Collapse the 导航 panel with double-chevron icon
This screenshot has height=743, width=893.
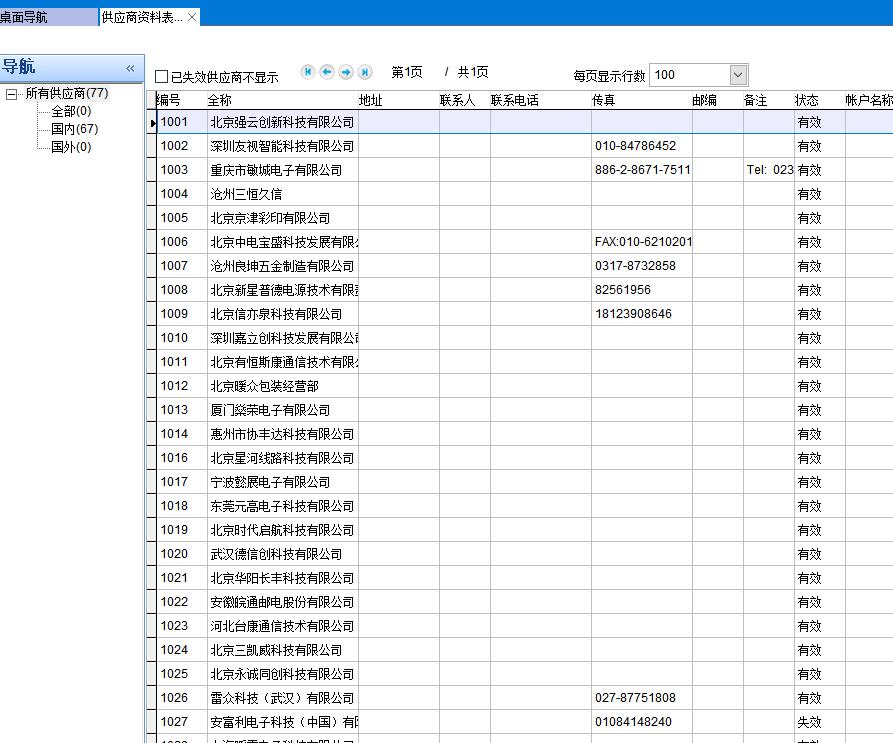pyautogui.click(x=130, y=68)
